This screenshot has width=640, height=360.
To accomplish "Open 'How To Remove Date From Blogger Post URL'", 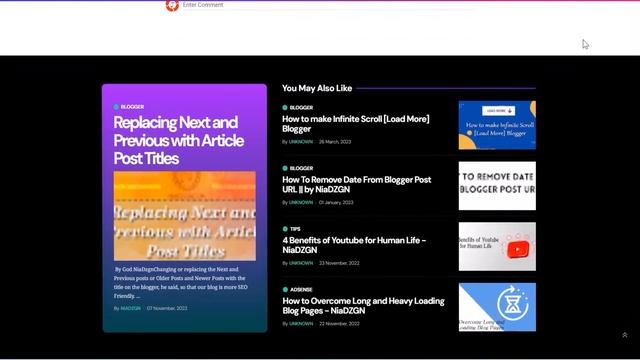I will coord(357,184).
